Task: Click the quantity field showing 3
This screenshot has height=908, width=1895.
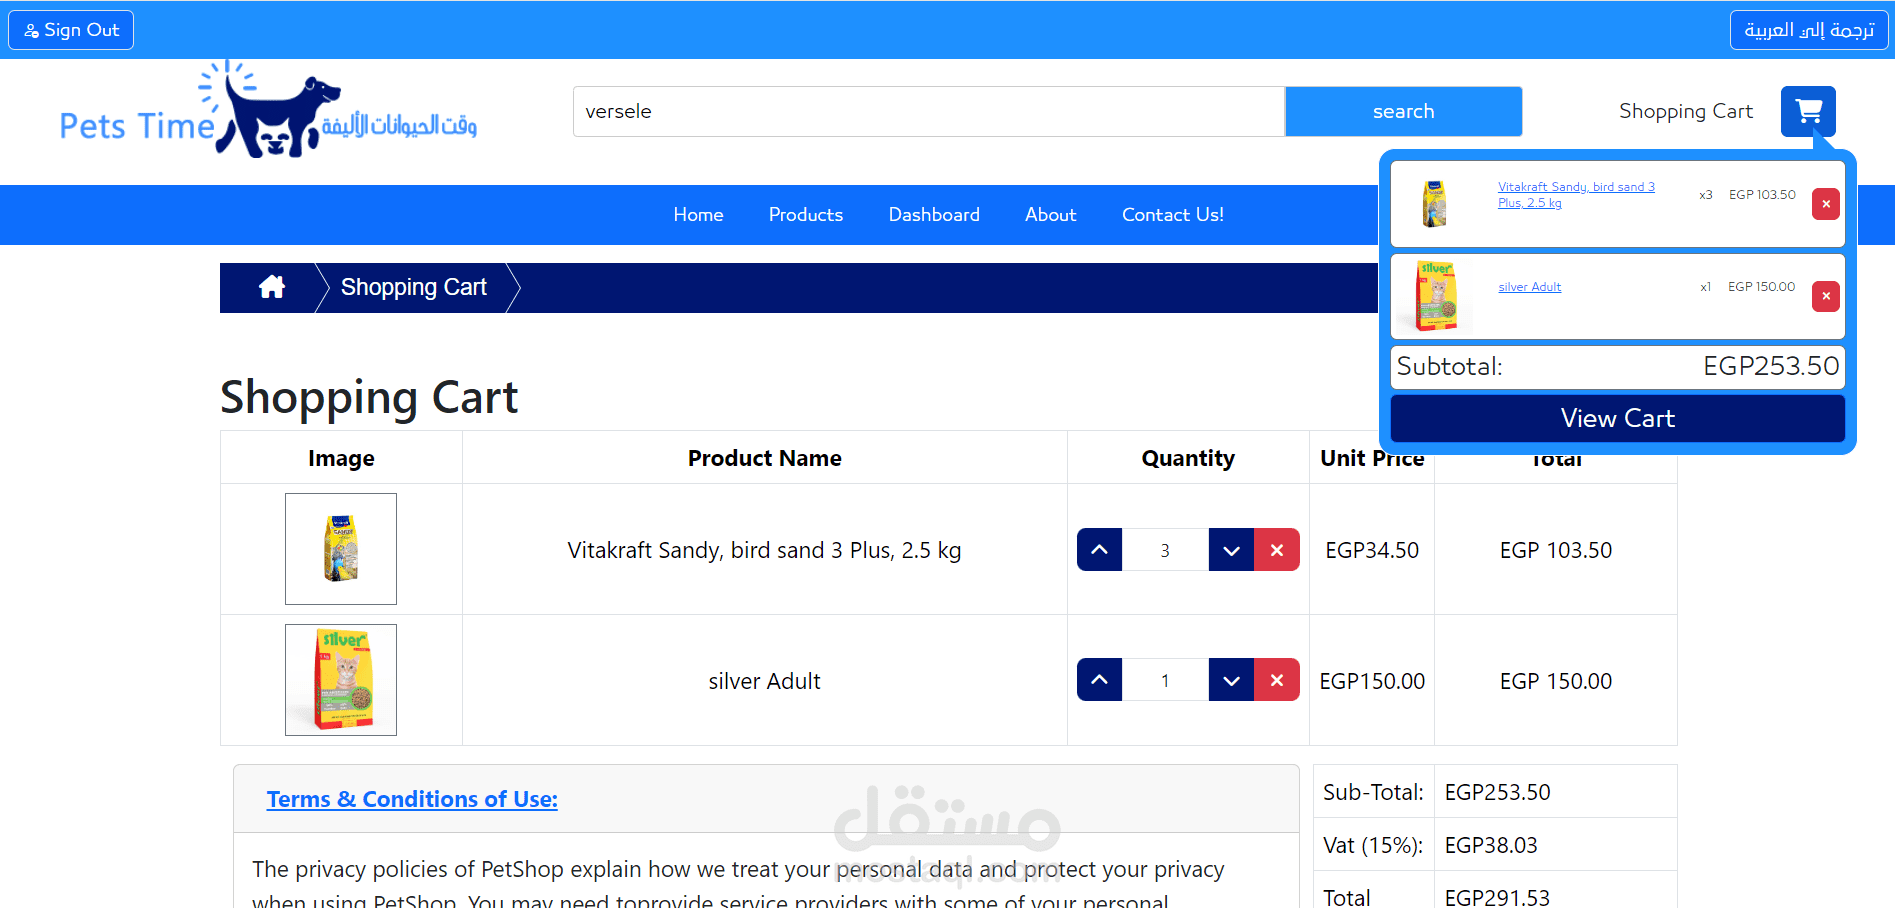Action: (x=1165, y=550)
